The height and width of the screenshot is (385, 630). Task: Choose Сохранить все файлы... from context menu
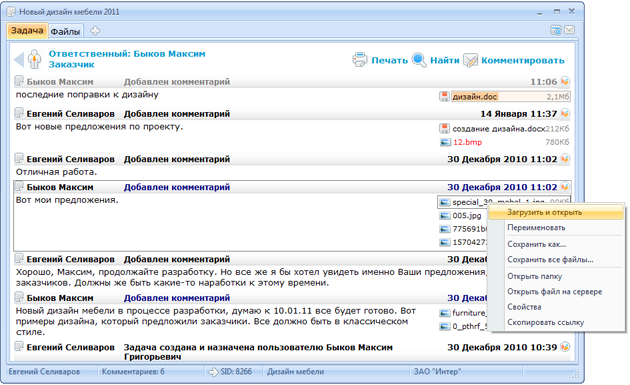point(556,260)
